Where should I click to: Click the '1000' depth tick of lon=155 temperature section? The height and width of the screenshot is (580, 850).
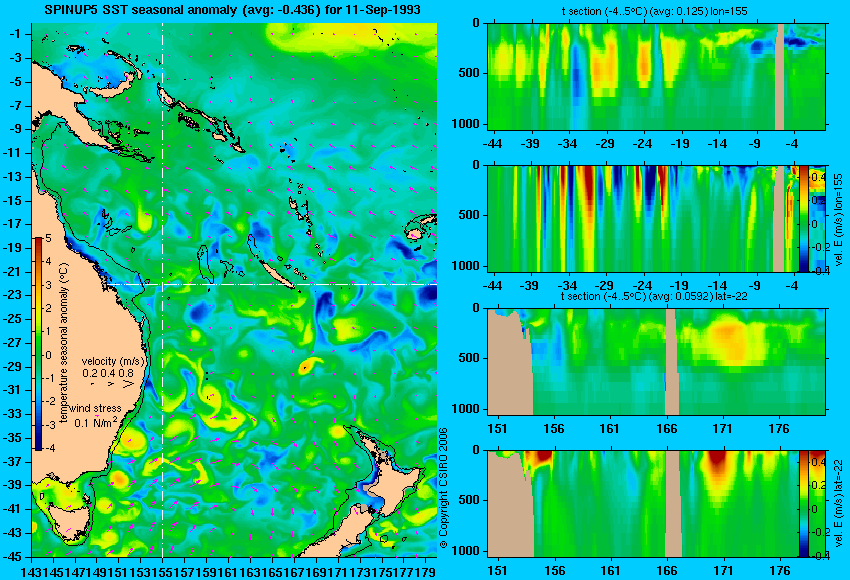tap(466, 124)
